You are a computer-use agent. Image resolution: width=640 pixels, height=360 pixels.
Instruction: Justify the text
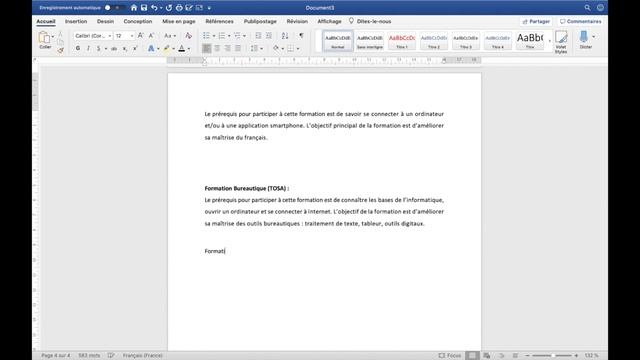tap(238, 49)
